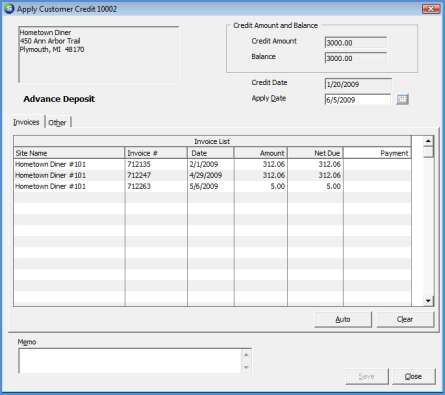This screenshot has height=395, width=445.
Task: Switch to the Invoices tab
Action: (26, 122)
